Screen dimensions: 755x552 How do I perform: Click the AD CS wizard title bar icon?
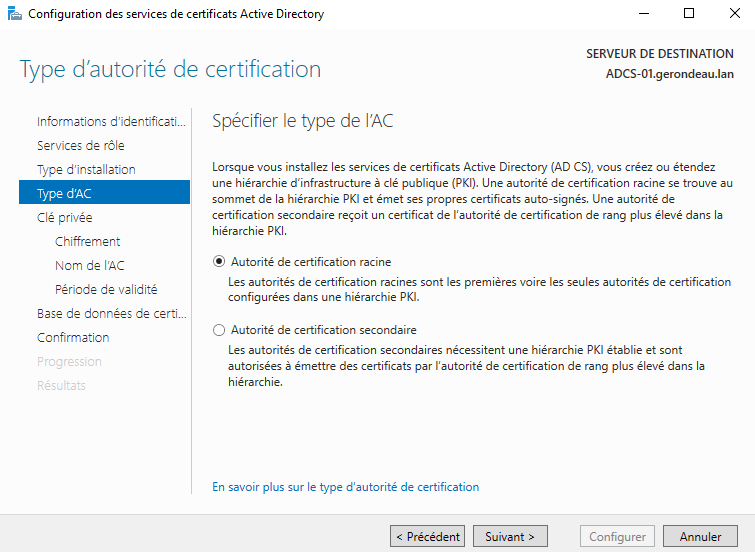click(14, 14)
